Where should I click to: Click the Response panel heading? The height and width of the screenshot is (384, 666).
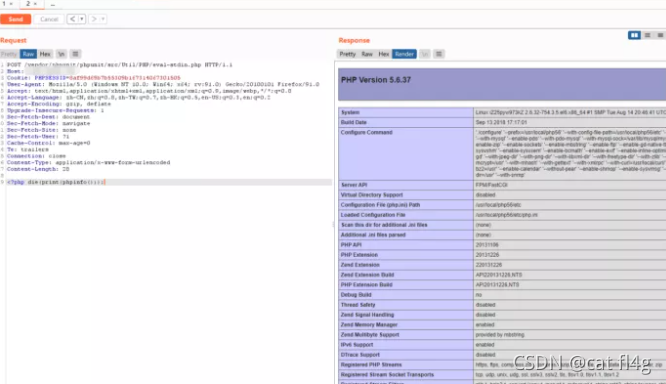point(354,40)
